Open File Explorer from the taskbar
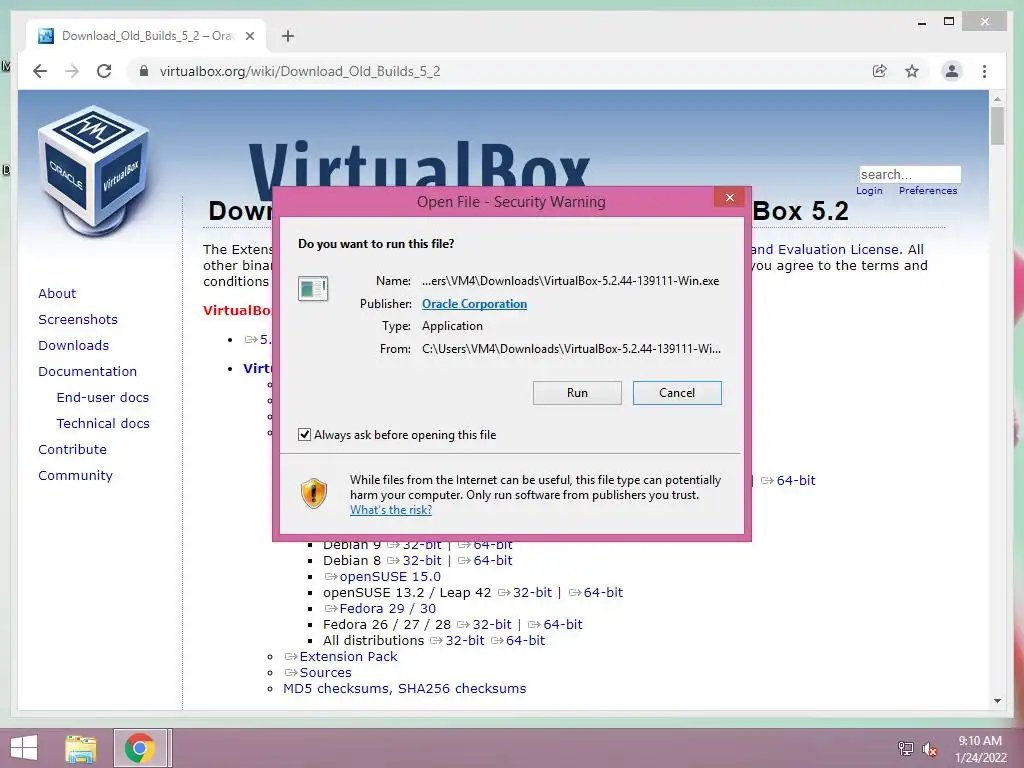Screen dimensions: 1024x768 tap(81, 748)
